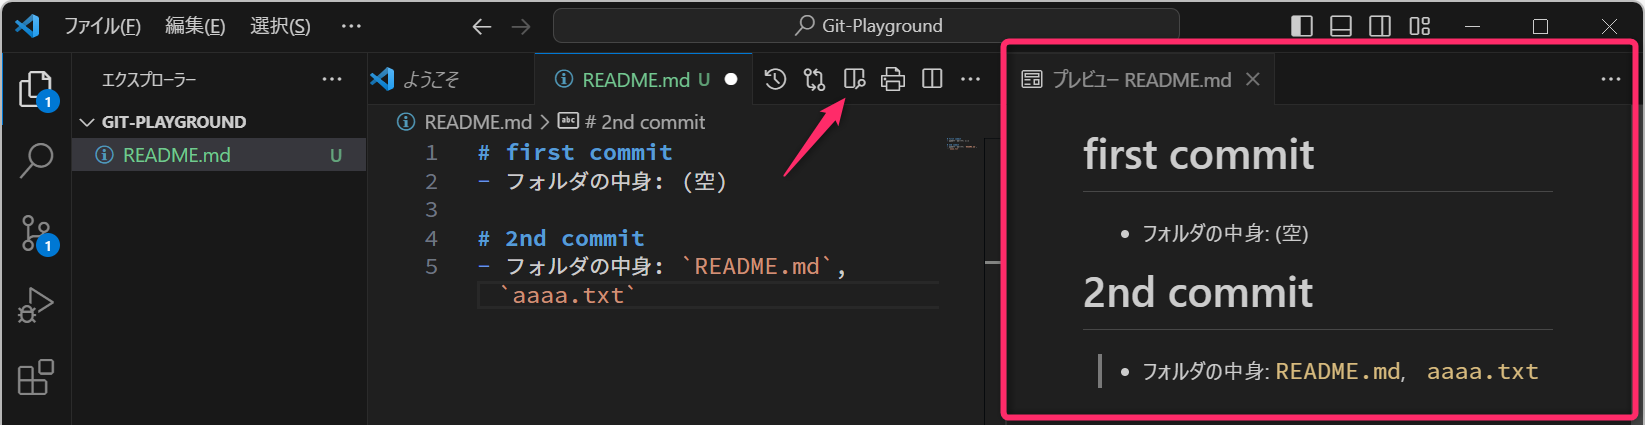Open the Explorer view in activity bar
The image size is (1645, 425).
[36, 90]
